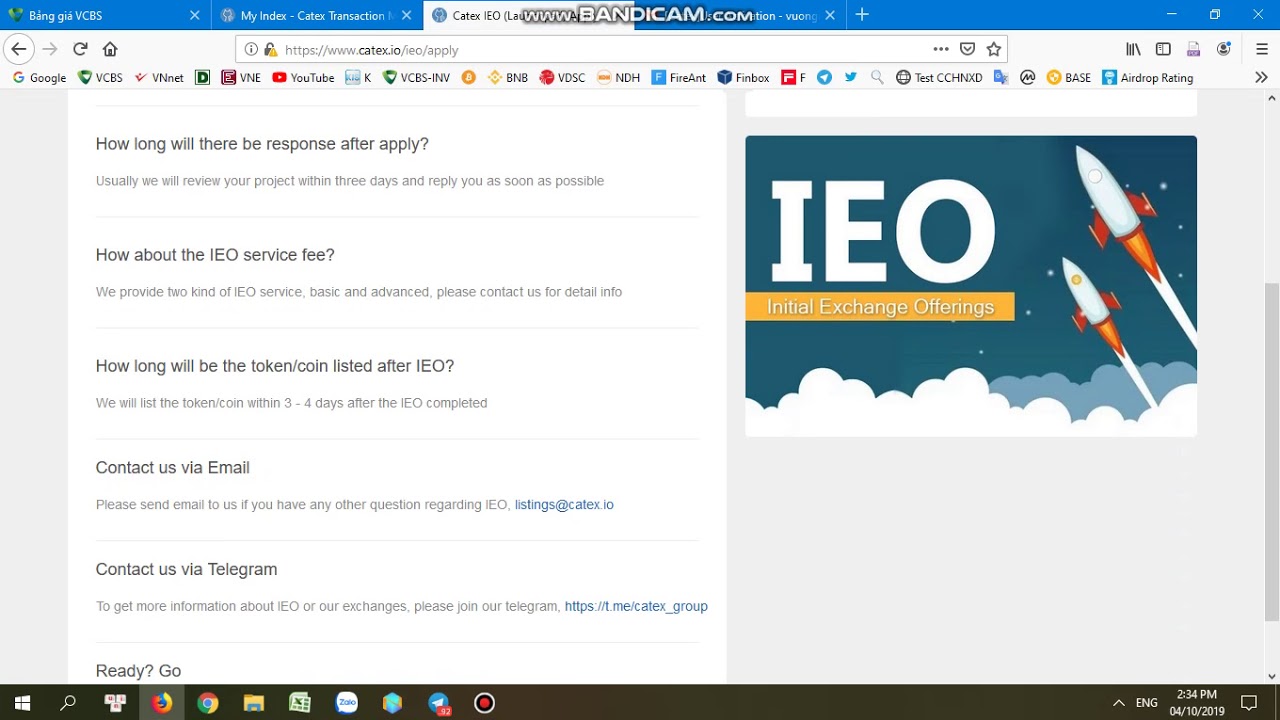Click the ENG language indicator

click(x=1147, y=703)
